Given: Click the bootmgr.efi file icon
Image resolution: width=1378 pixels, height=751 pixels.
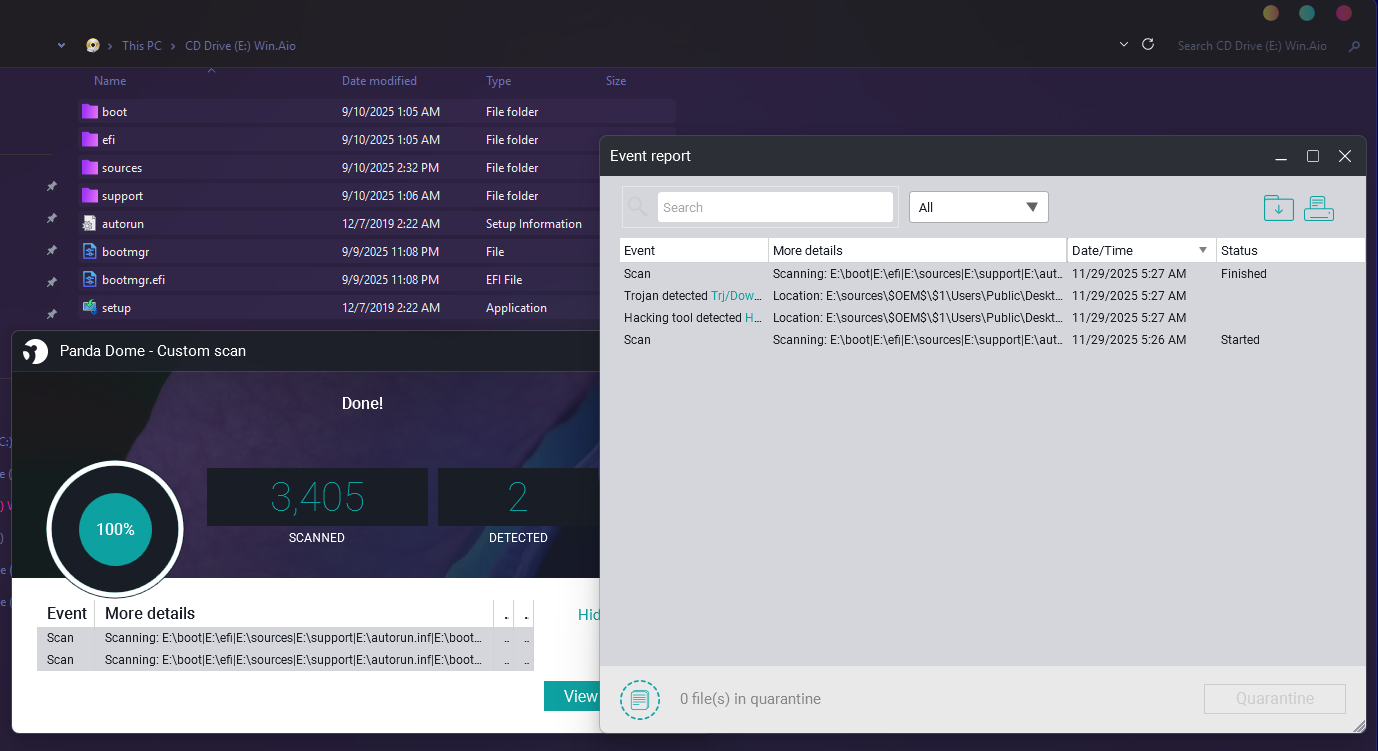Looking at the screenshot, I should (89, 279).
